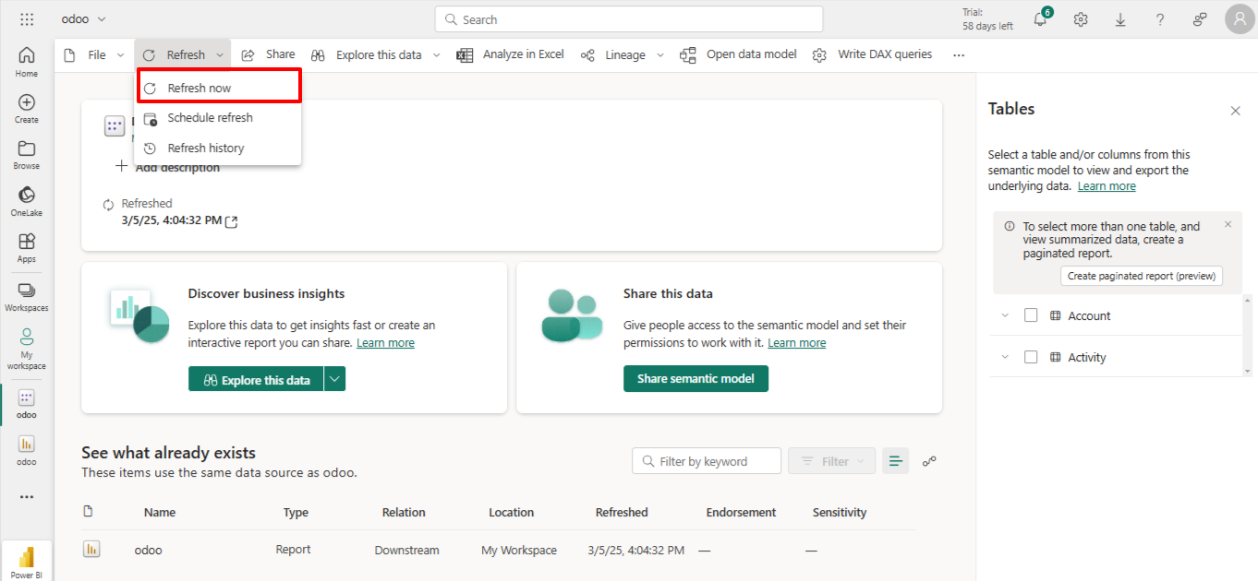The image size is (1258, 581).
Task: Click Create paginated report (preview) button
Action: click(1141, 276)
